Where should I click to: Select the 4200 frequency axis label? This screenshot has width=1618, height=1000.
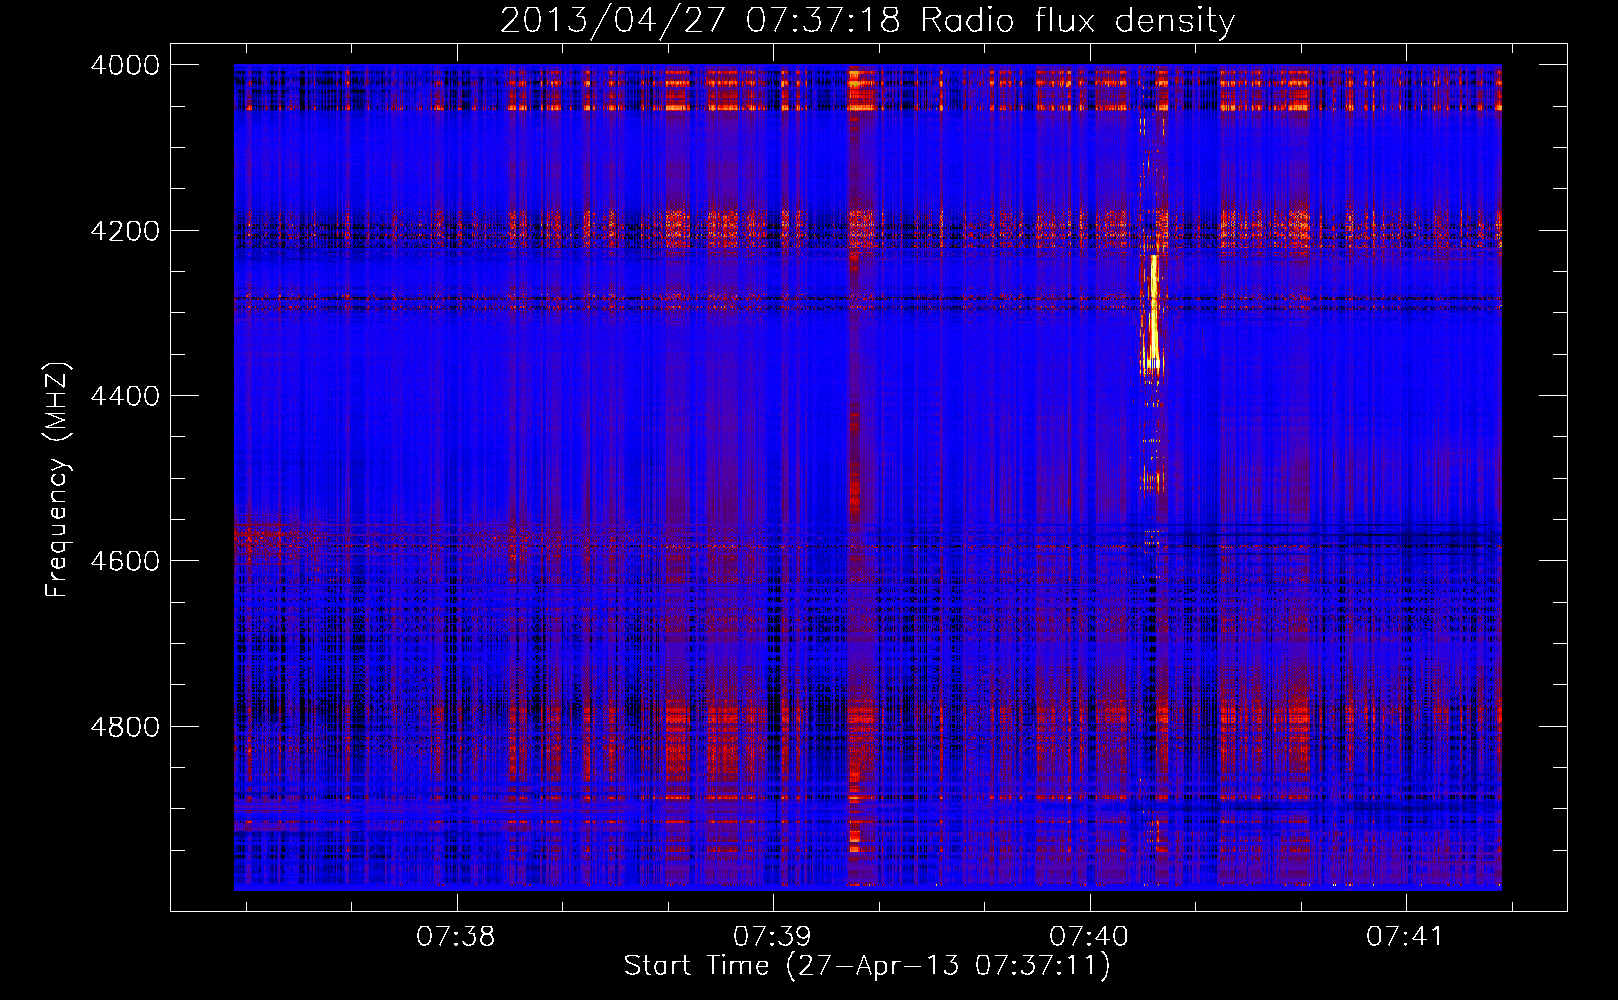click(125, 231)
